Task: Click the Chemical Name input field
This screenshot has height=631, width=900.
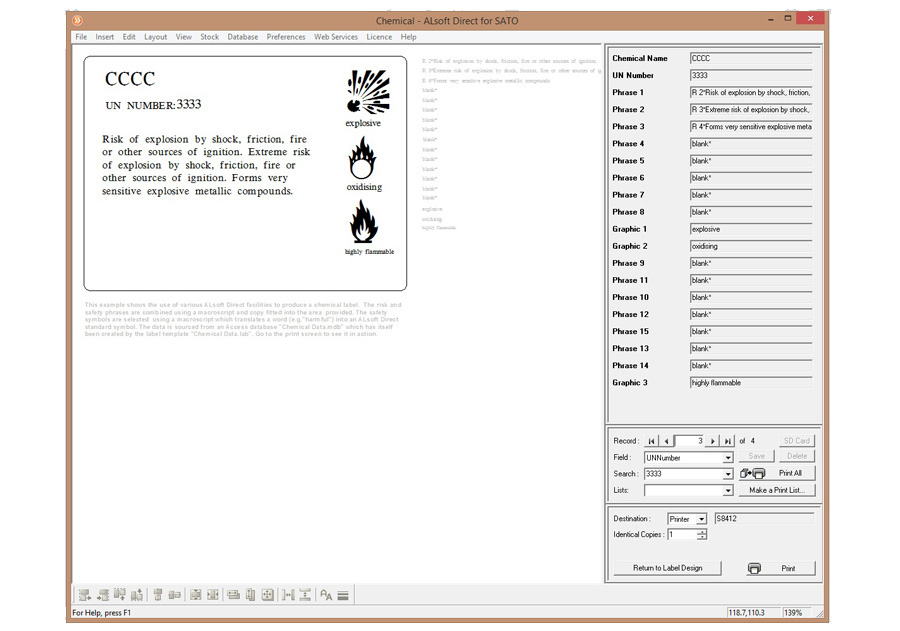Action: pyautogui.click(x=750, y=59)
